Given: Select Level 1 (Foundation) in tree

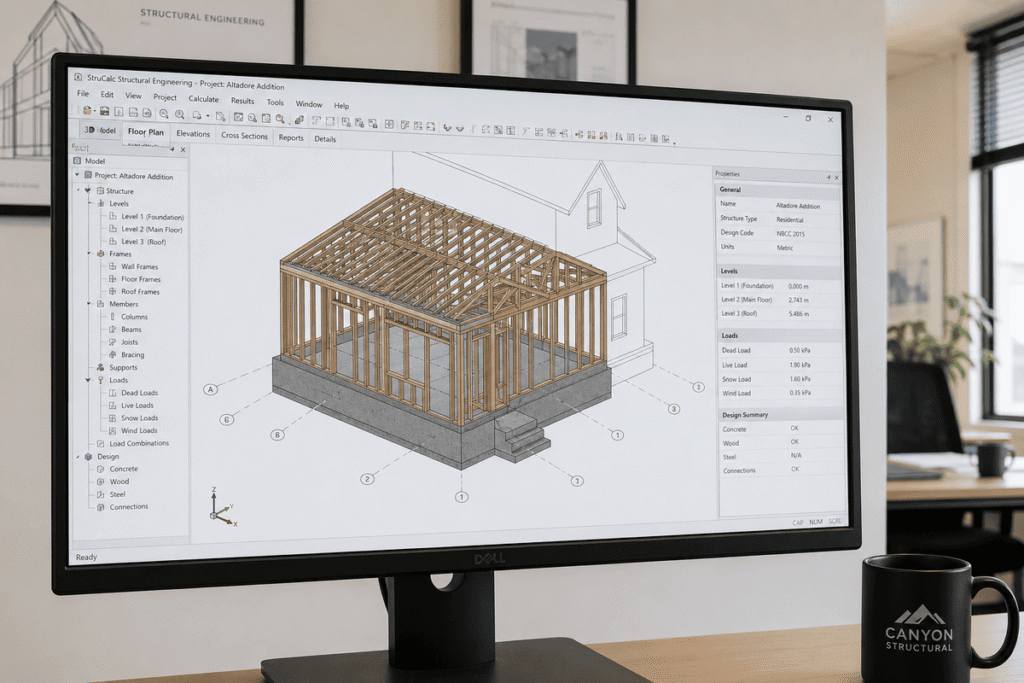Looking at the screenshot, I should (x=152, y=216).
